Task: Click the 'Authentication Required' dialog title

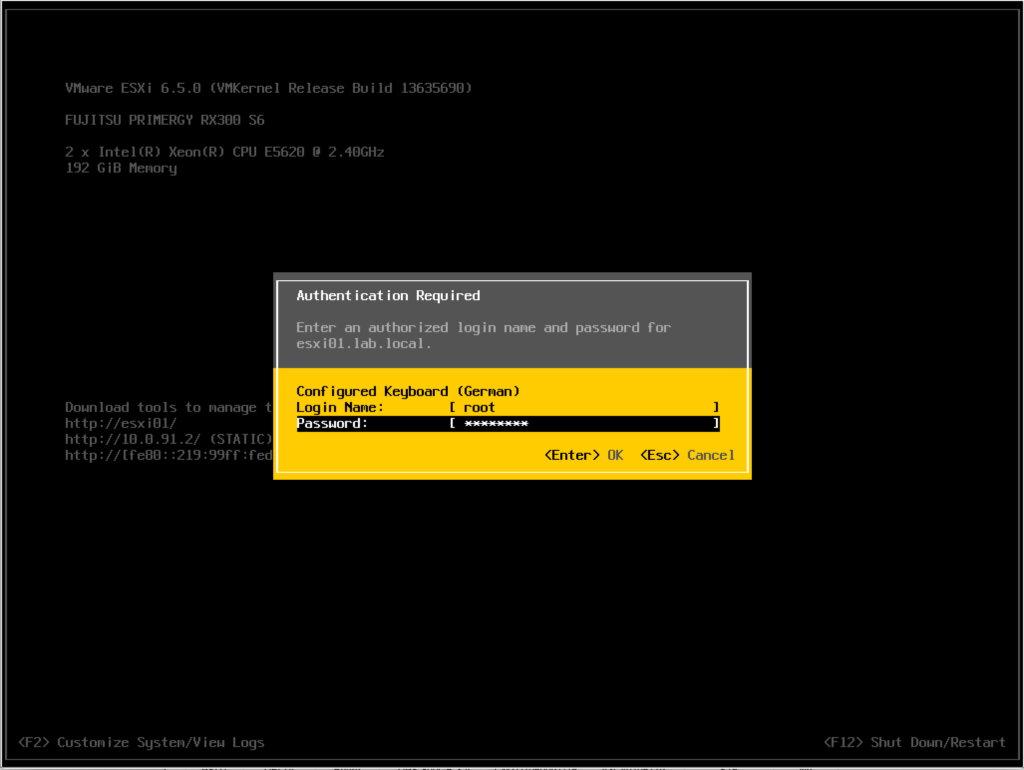Action: [x=388, y=296]
